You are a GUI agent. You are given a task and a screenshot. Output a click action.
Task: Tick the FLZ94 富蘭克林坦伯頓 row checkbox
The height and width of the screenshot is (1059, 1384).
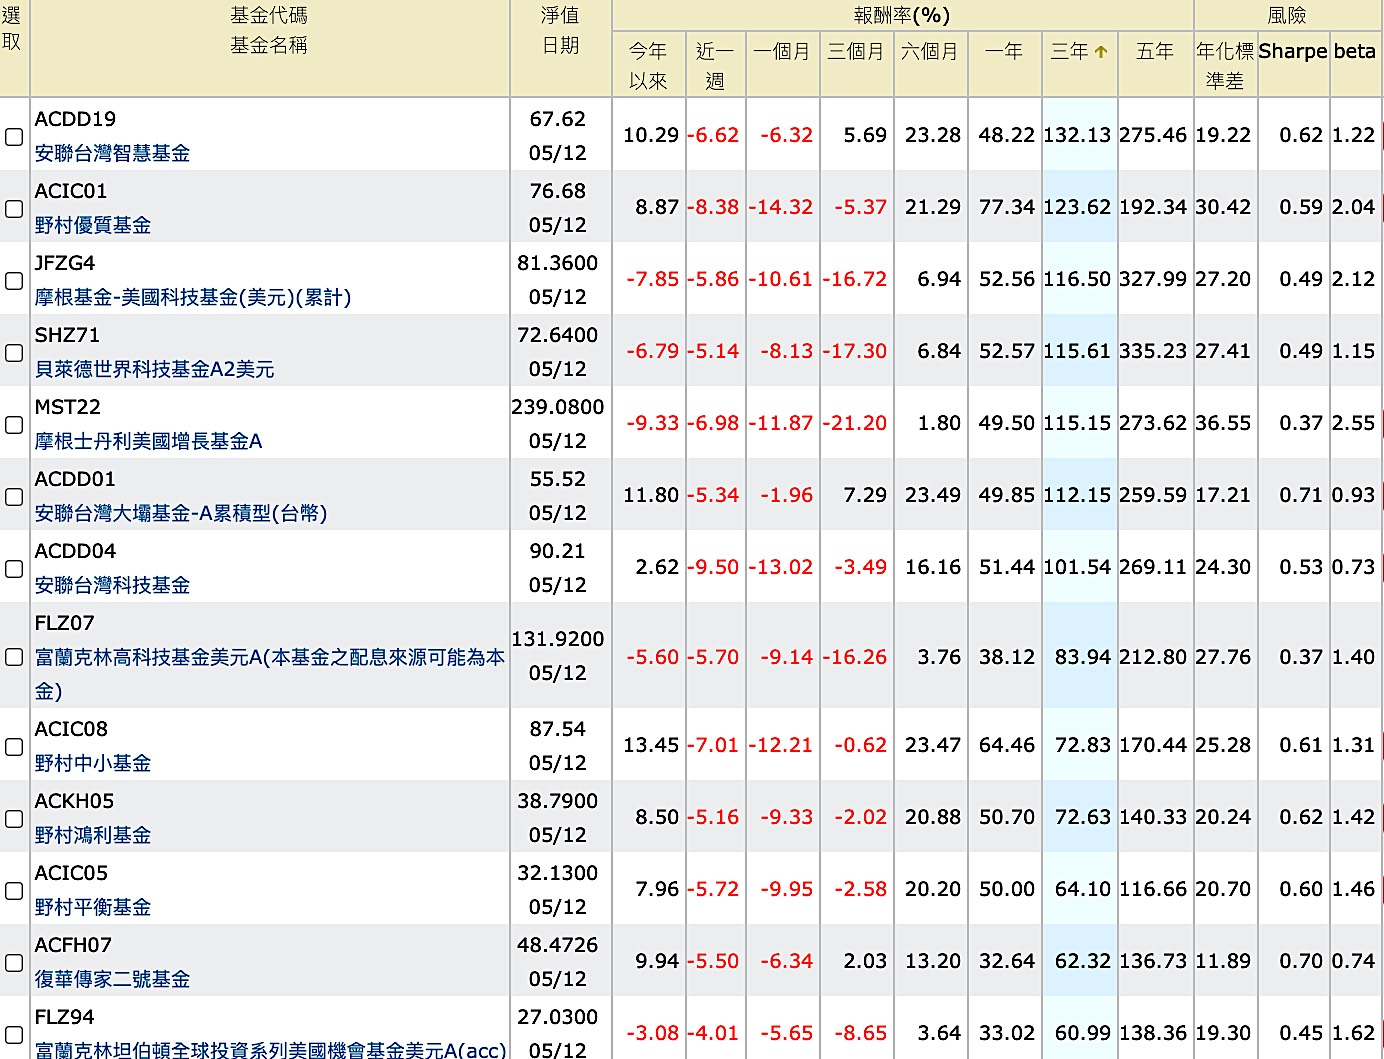[x=14, y=1034]
